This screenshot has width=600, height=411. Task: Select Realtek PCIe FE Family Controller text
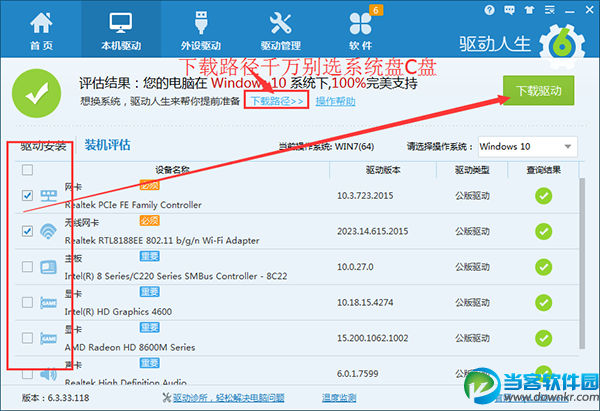coord(133,205)
